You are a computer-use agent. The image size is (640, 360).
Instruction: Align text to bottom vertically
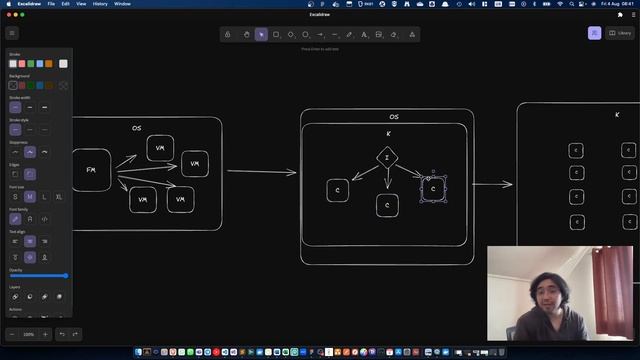pyautogui.click(x=44, y=258)
